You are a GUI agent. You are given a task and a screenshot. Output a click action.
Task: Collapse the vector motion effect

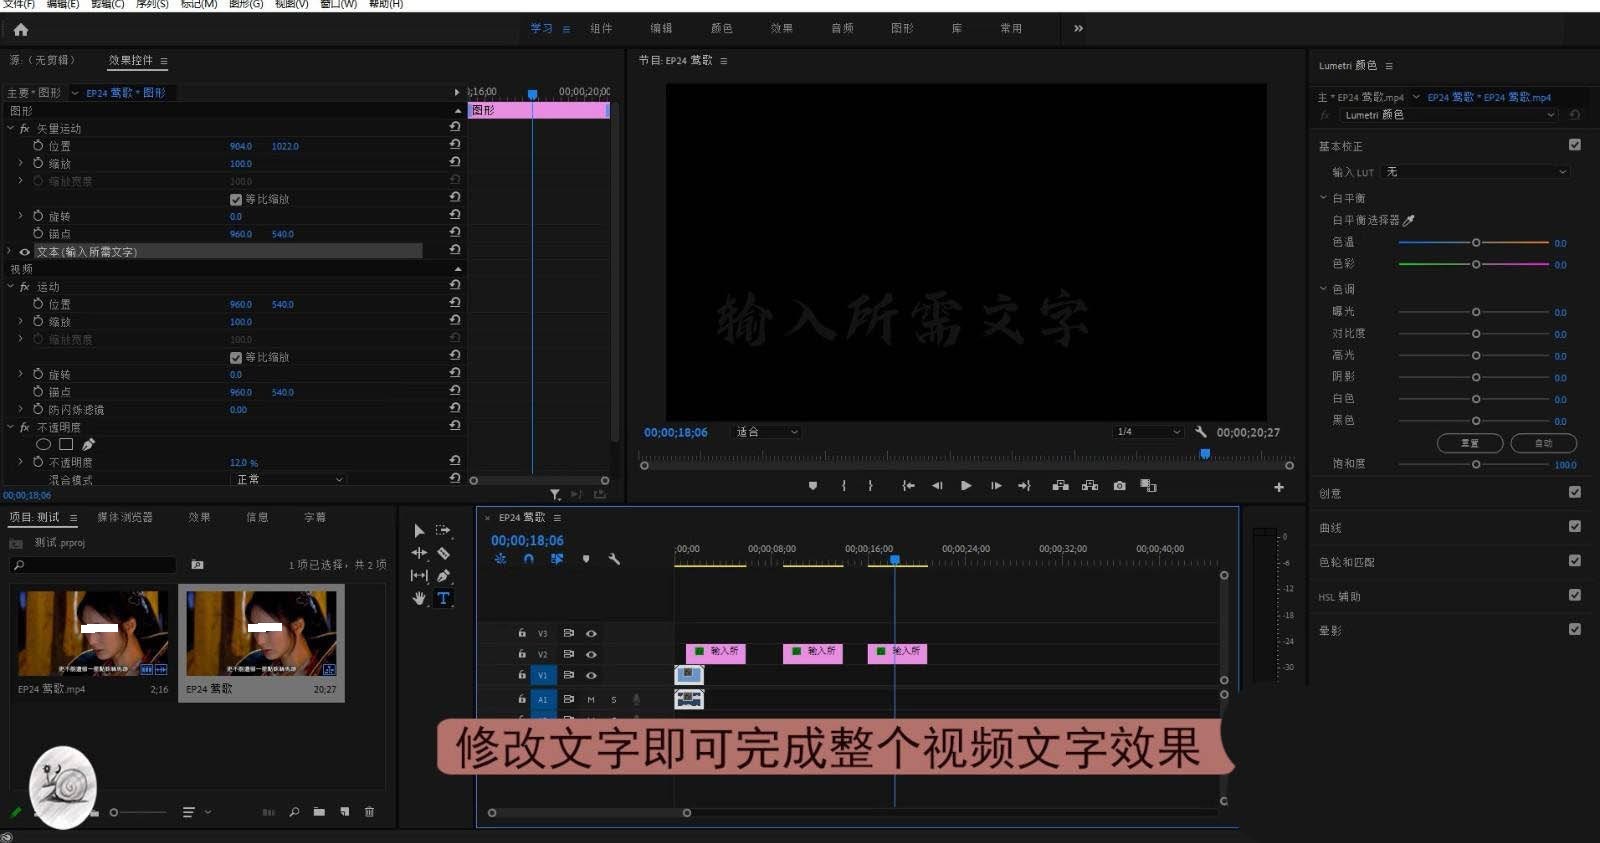[11, 129]
